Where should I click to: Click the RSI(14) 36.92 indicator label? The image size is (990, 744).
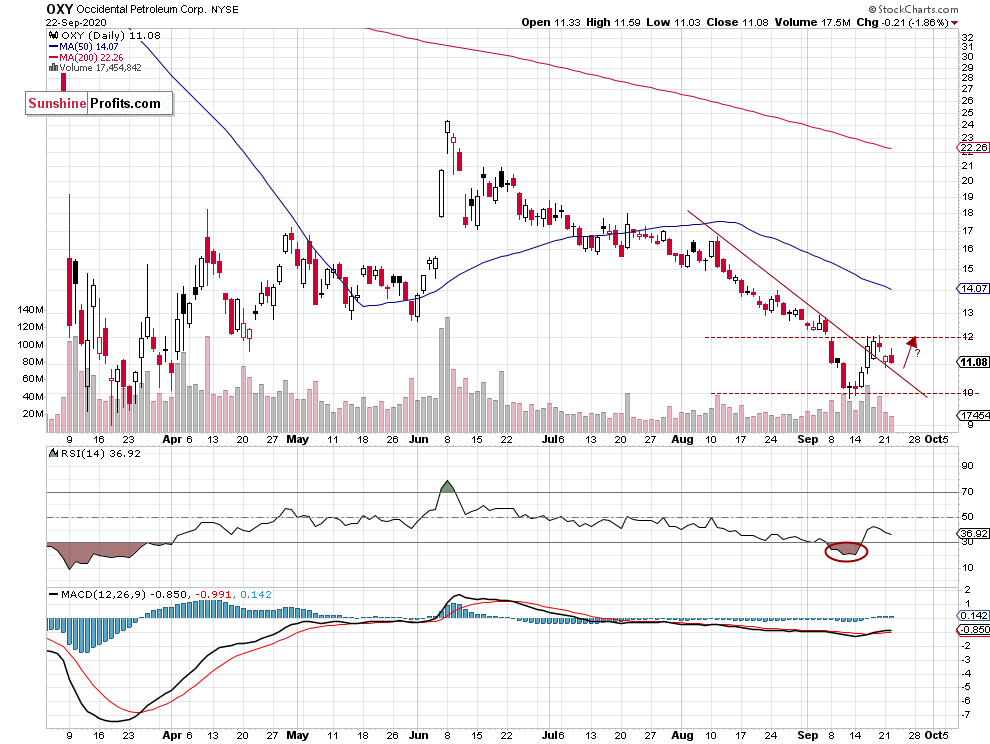(x=100, y=453)
